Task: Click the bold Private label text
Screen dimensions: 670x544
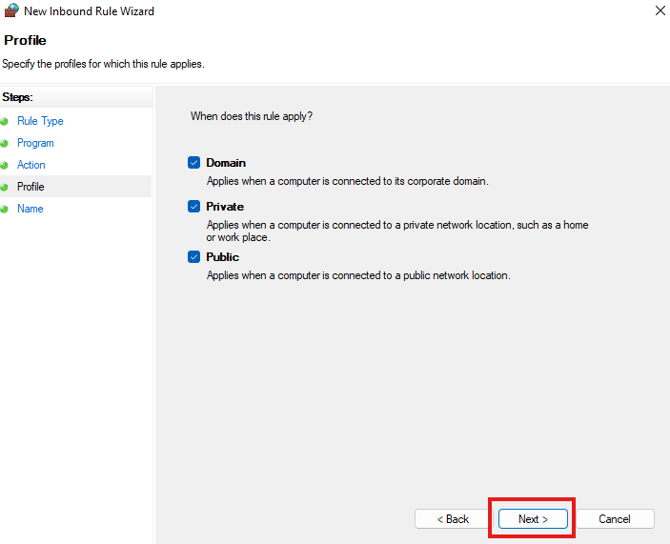Action: point(225,207)
